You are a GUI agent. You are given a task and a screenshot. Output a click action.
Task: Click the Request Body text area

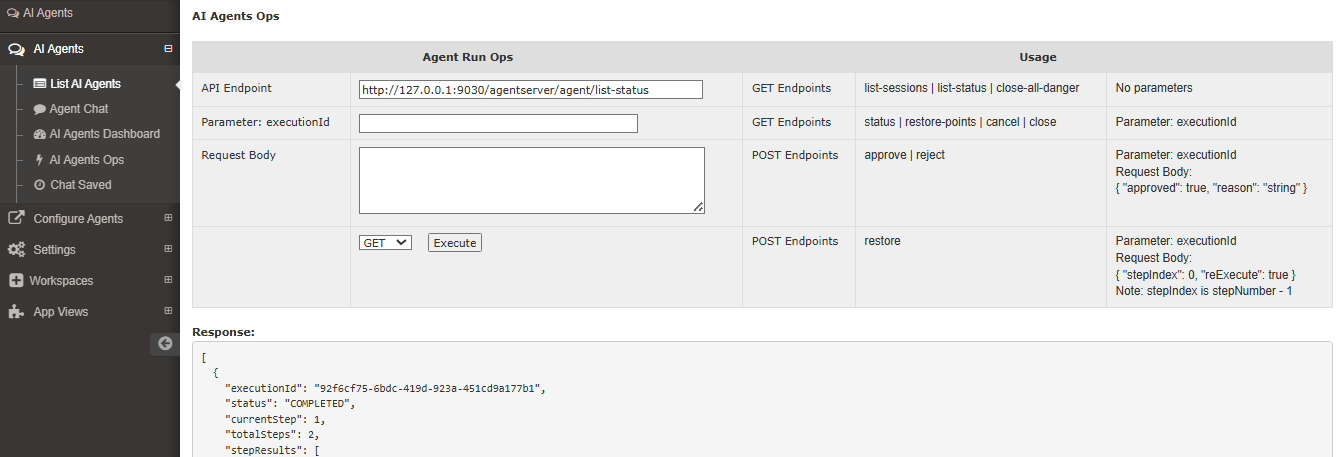pos(532,180)
